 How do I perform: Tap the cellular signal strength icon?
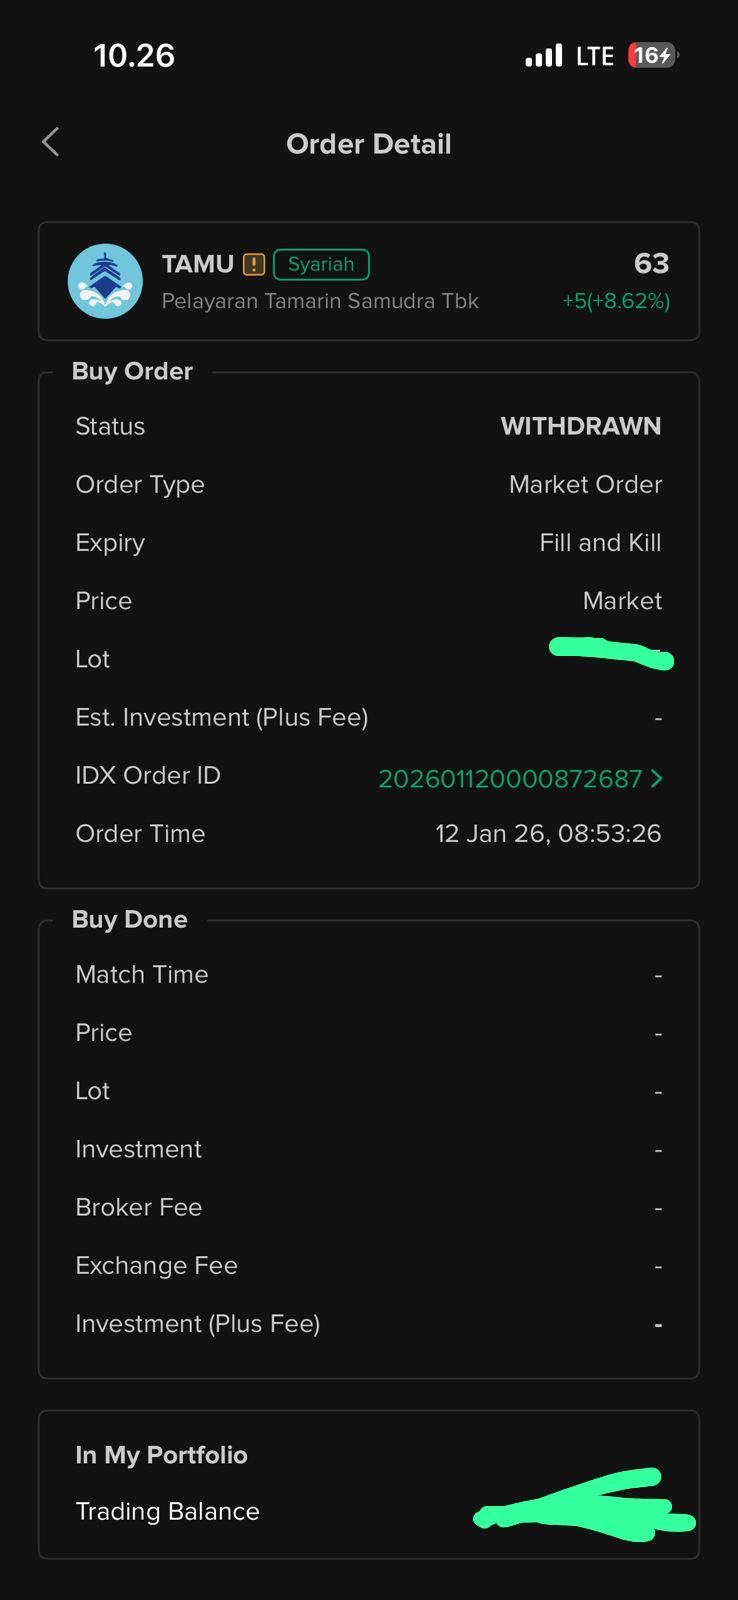click(544, 56)
